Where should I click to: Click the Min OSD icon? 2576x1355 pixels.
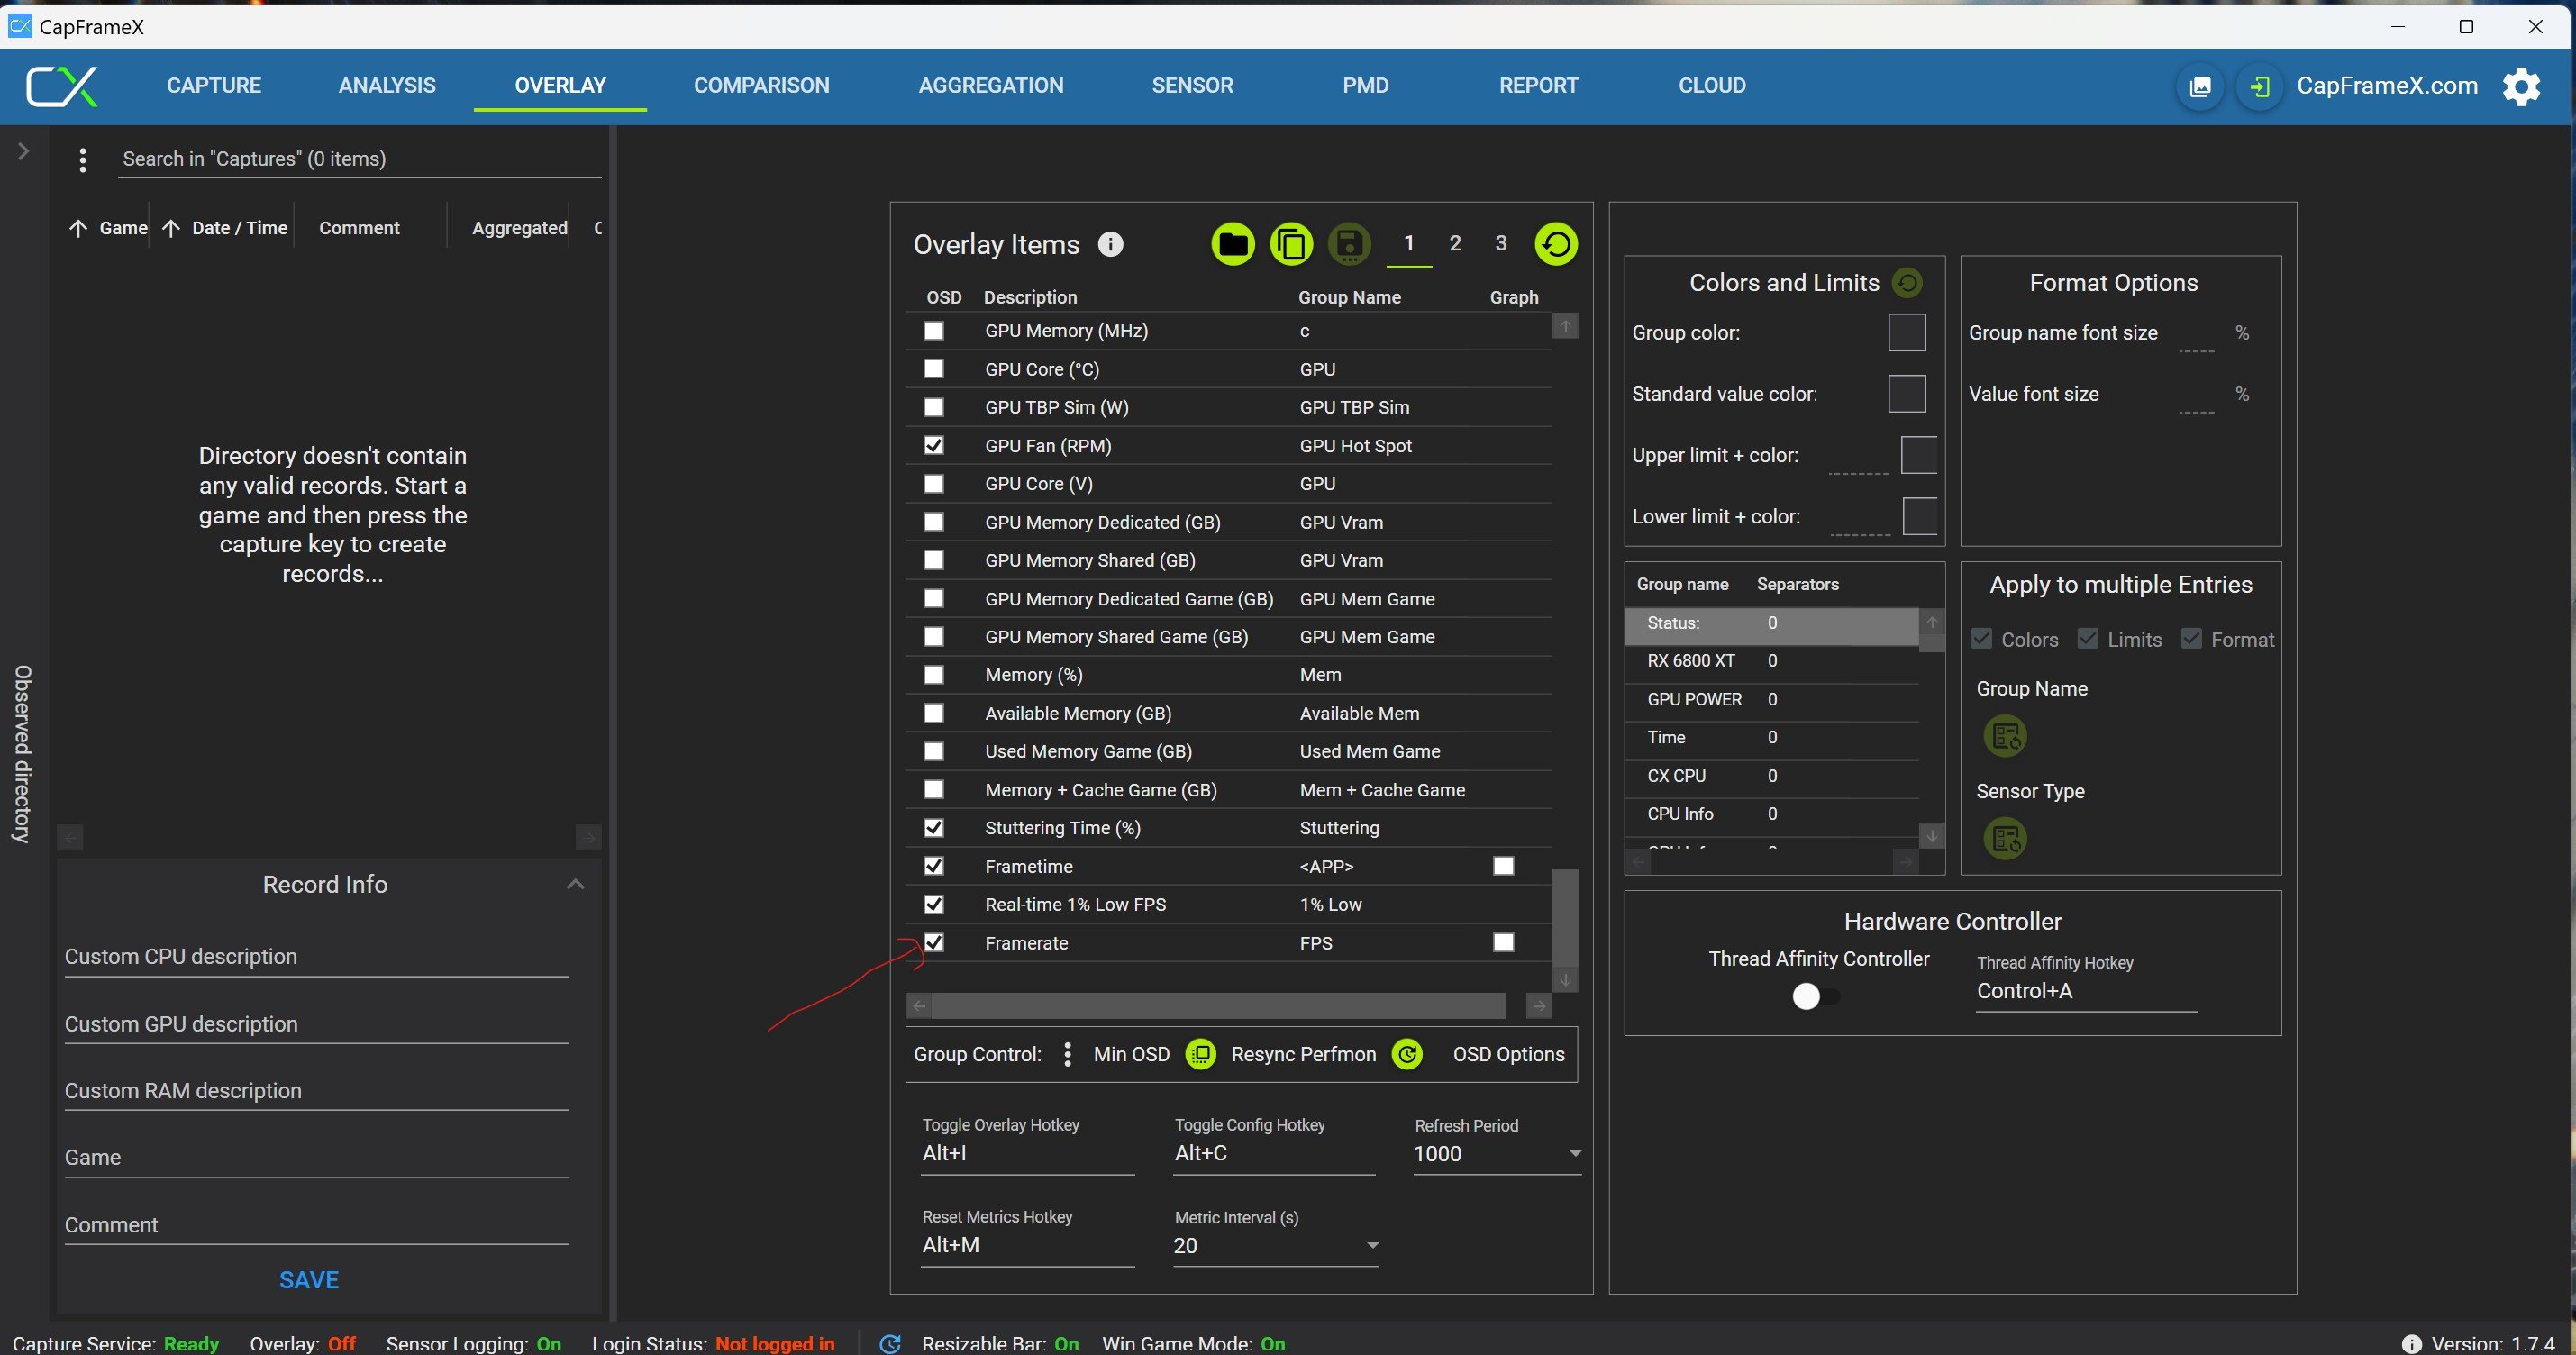pos(1200,1054)
